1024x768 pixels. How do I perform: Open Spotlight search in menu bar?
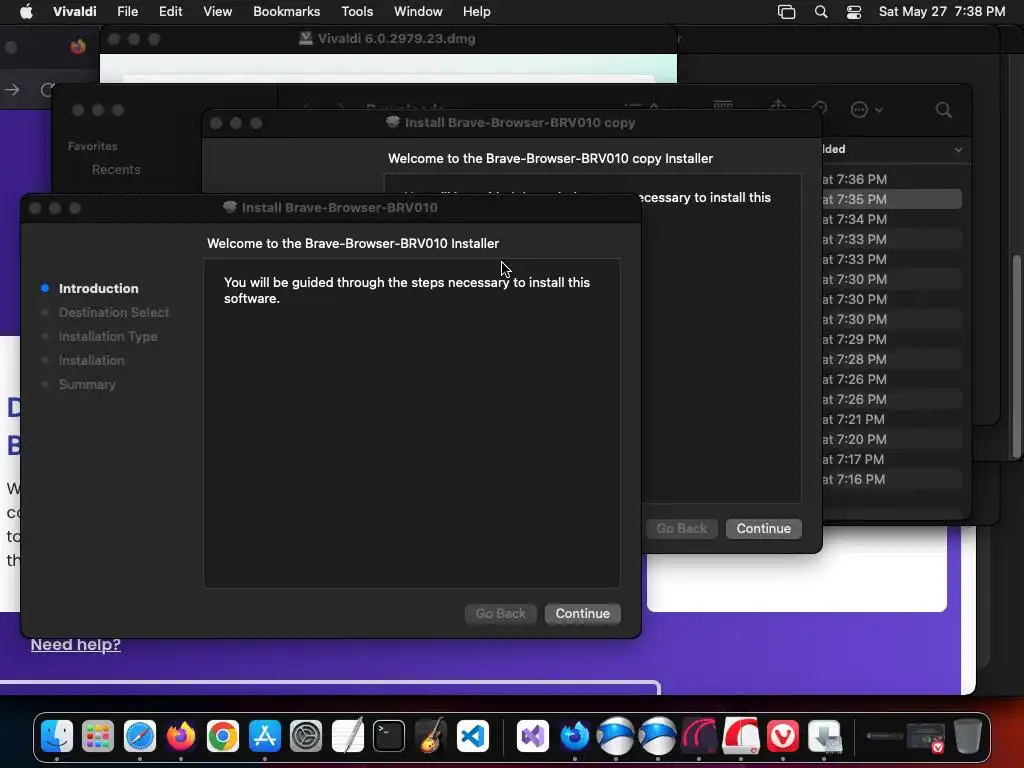[821, 12]
